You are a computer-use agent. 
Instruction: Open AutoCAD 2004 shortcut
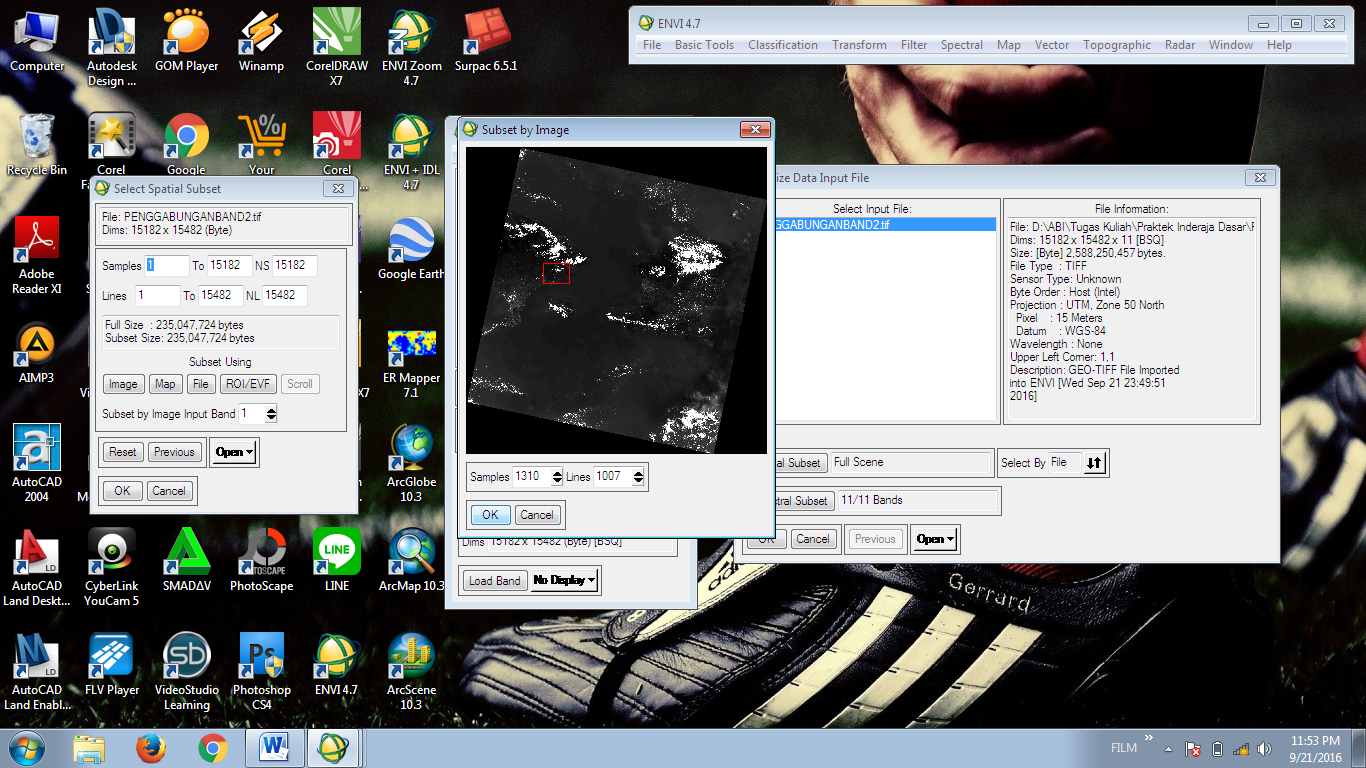(37, 463)
